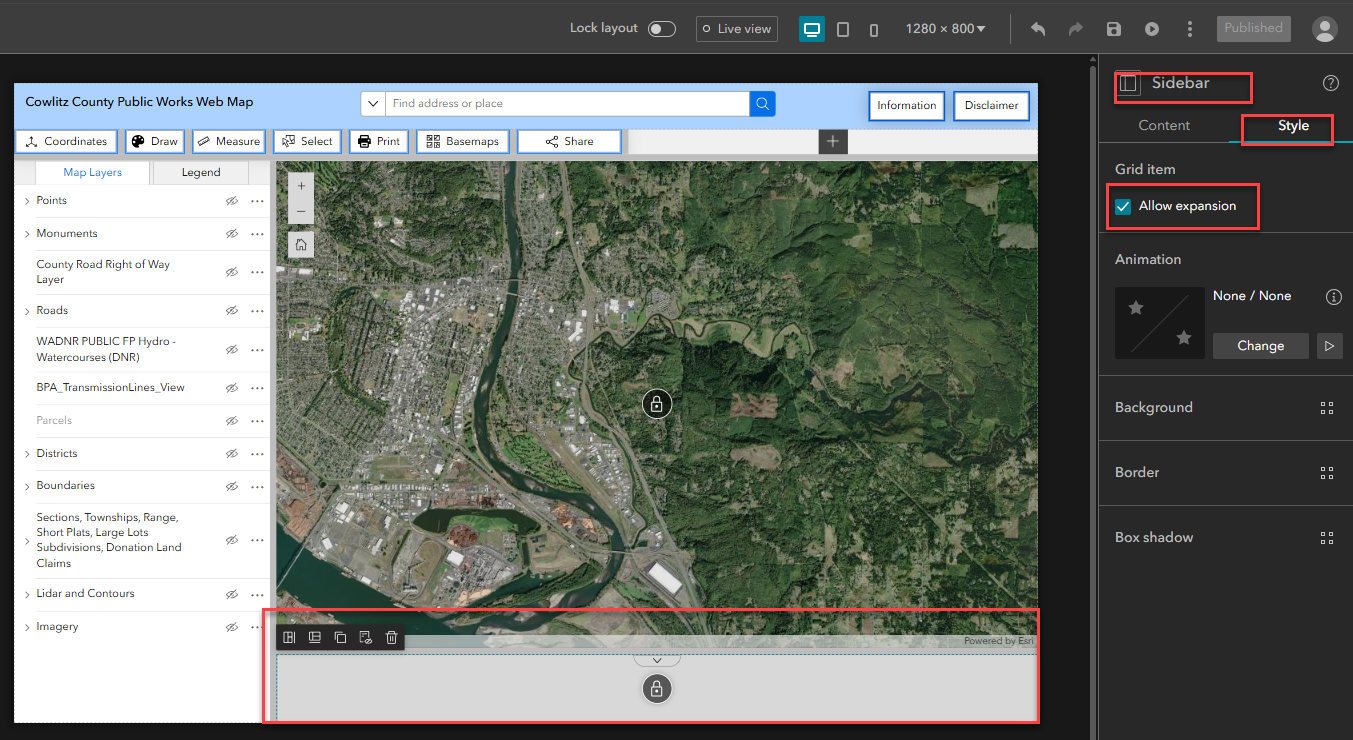Switch to the Legend tab

pyautogui.click(x=200, y=172)
